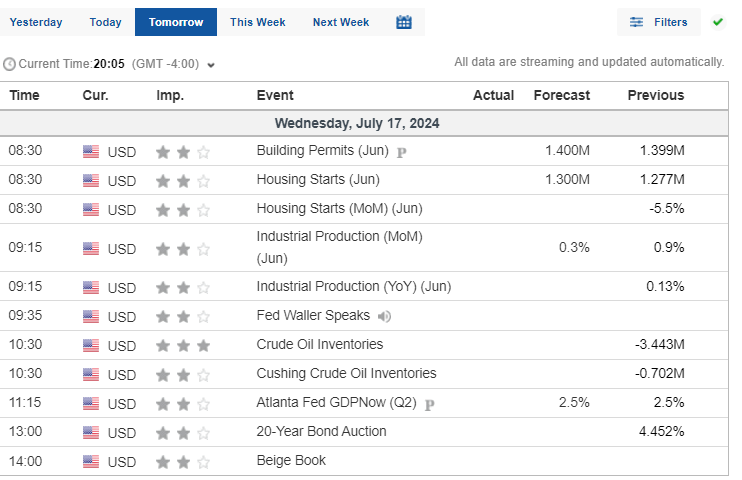Open the Filters button
Screen dimensions: 742x480
click(x=659, y=22)
